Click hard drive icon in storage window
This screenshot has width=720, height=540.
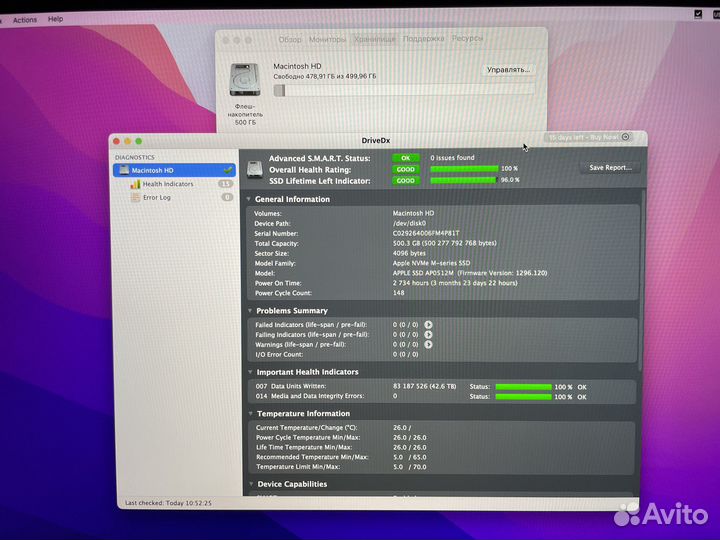pyautogui.click(x=245, y=80)
